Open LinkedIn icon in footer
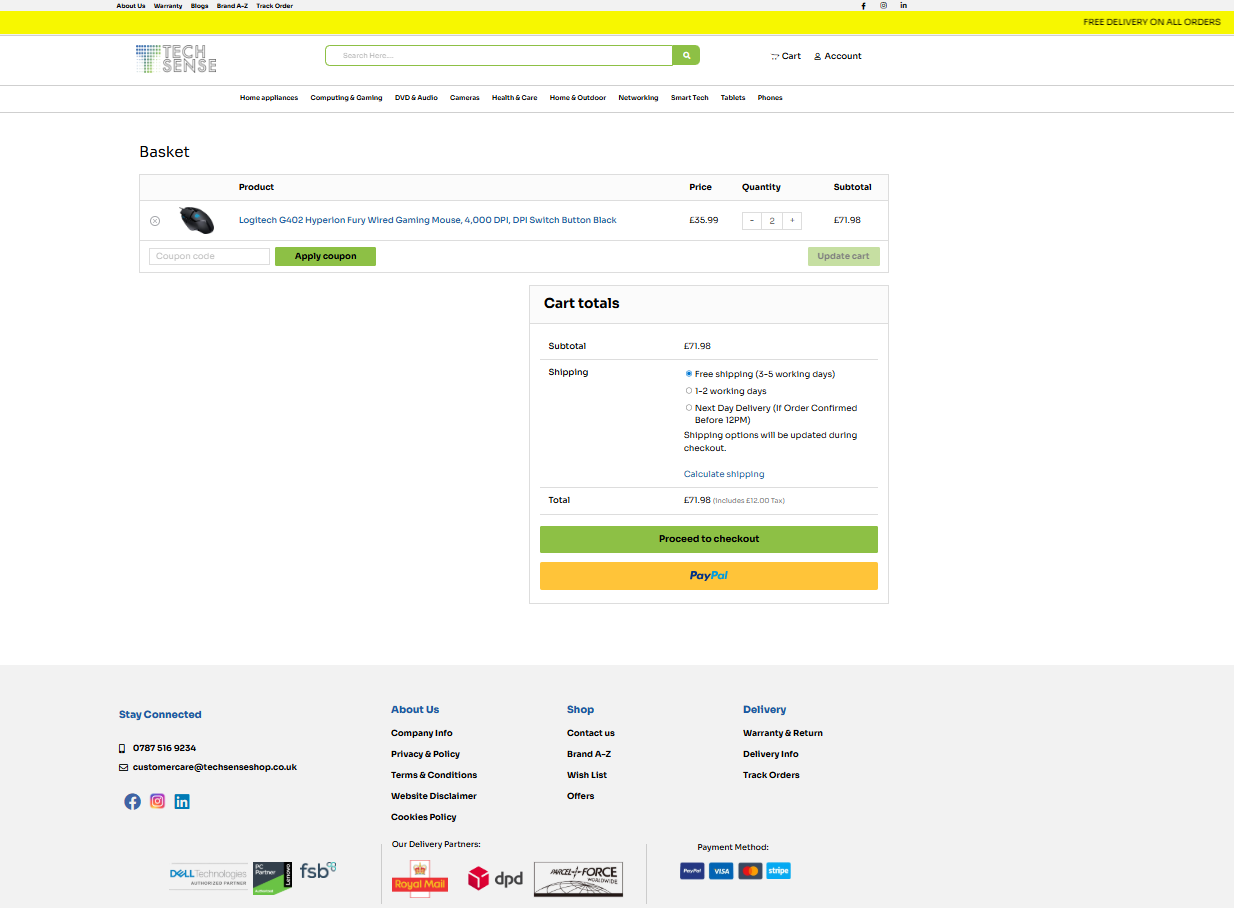 point(182,801)
